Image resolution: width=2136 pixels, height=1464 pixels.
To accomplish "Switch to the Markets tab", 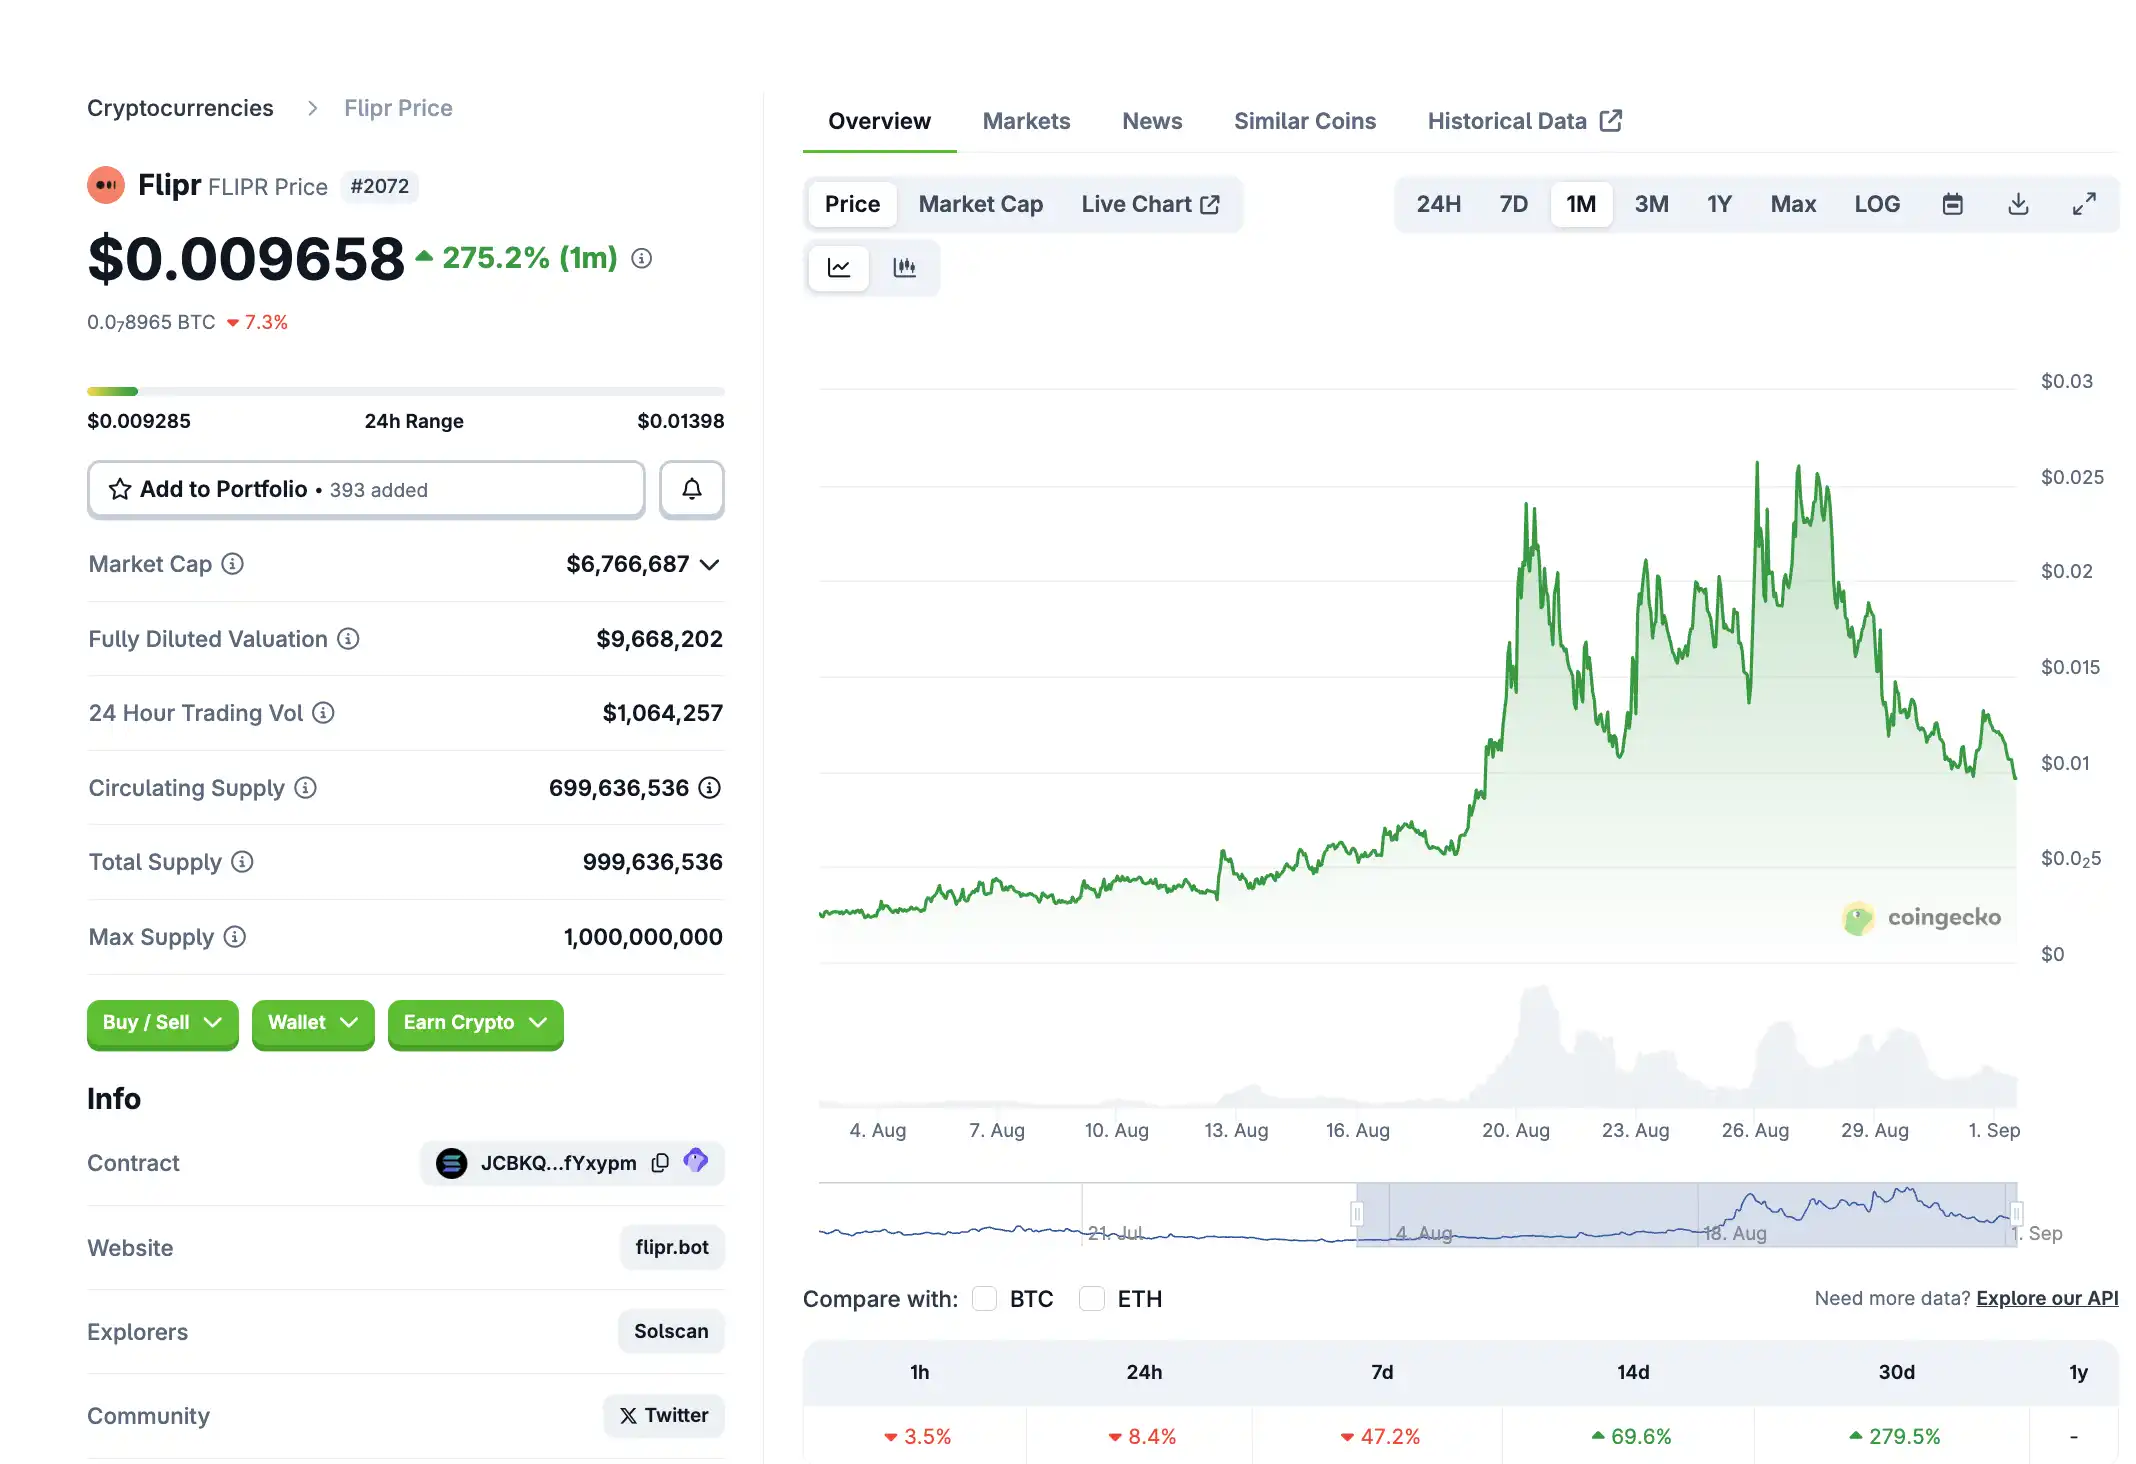I will [x=1026, y=120].
